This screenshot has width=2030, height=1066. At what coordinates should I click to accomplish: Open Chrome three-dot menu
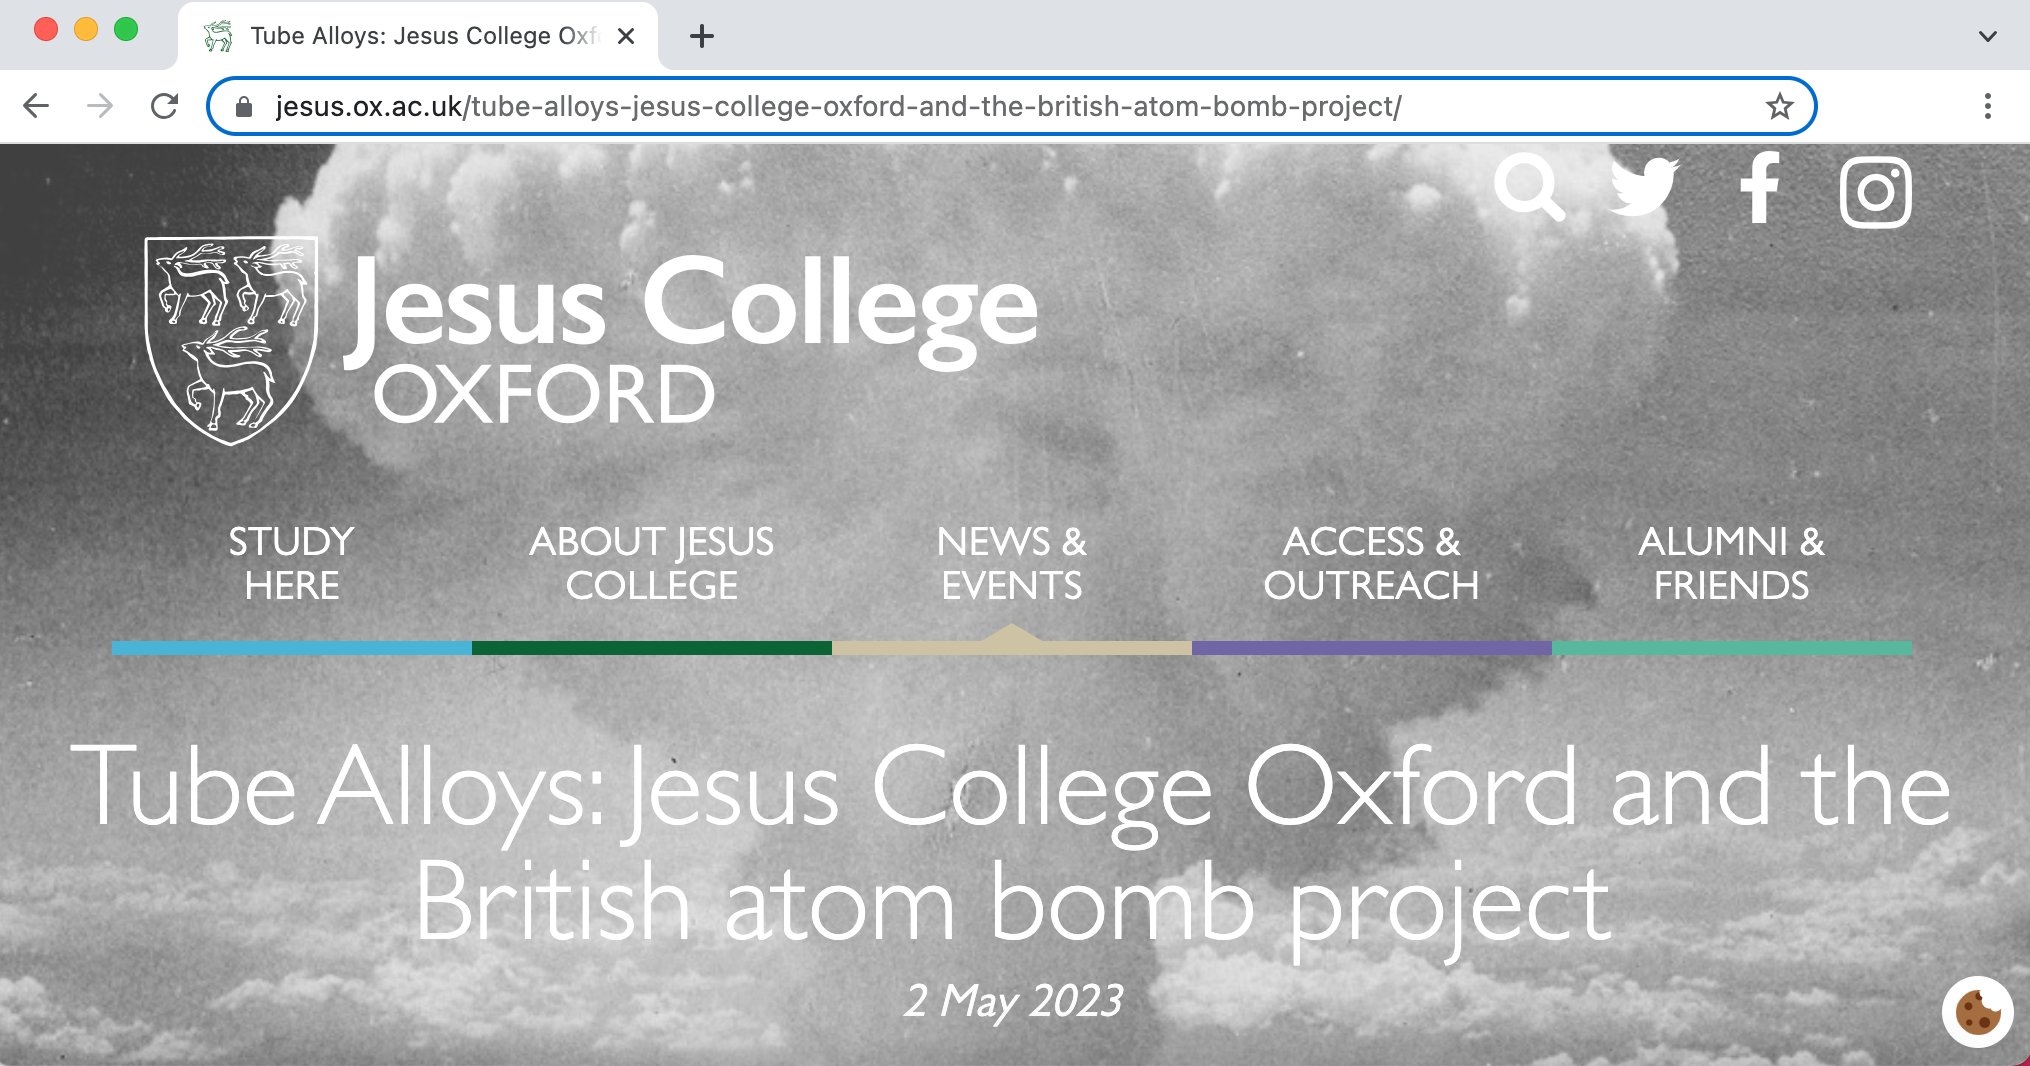coord(1987,106)
